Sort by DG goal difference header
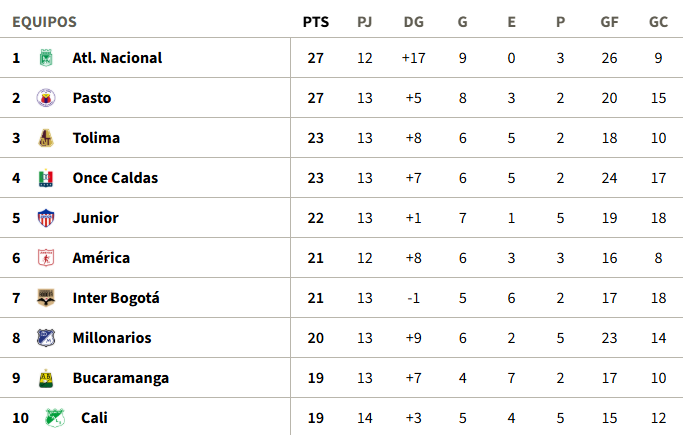Viewport: 685px width, 435px height. click(413, 22)
